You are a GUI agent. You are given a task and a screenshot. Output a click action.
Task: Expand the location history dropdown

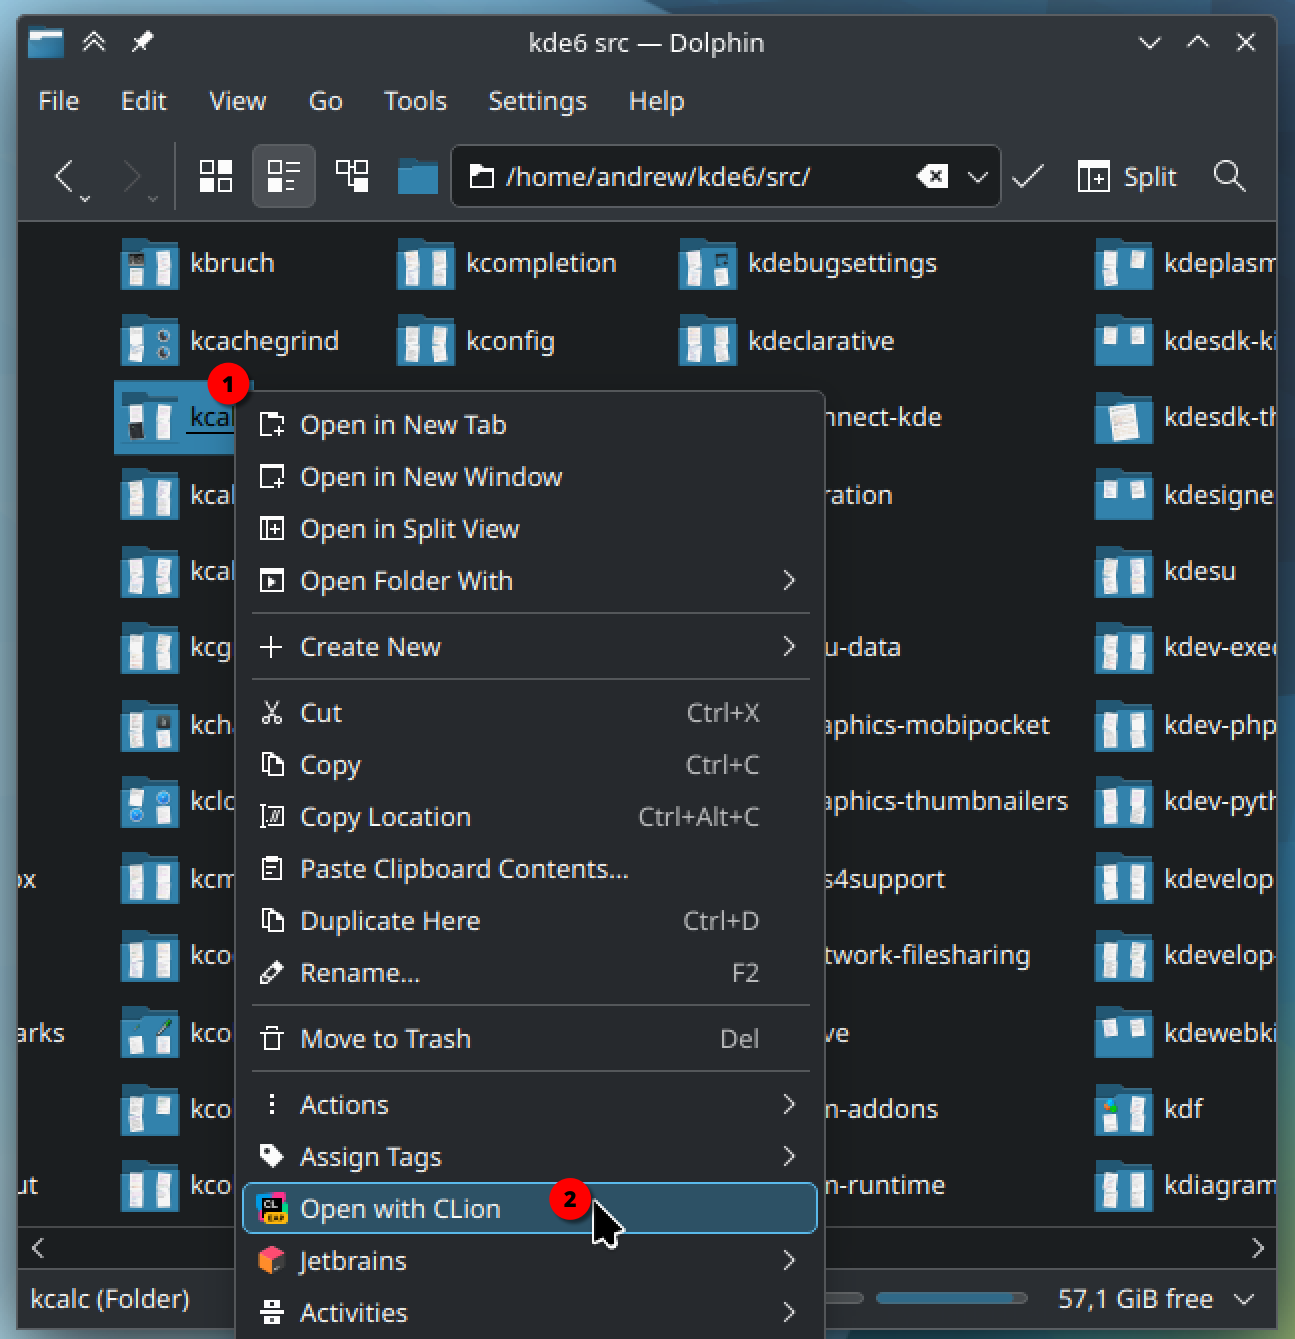pos(977,177)
